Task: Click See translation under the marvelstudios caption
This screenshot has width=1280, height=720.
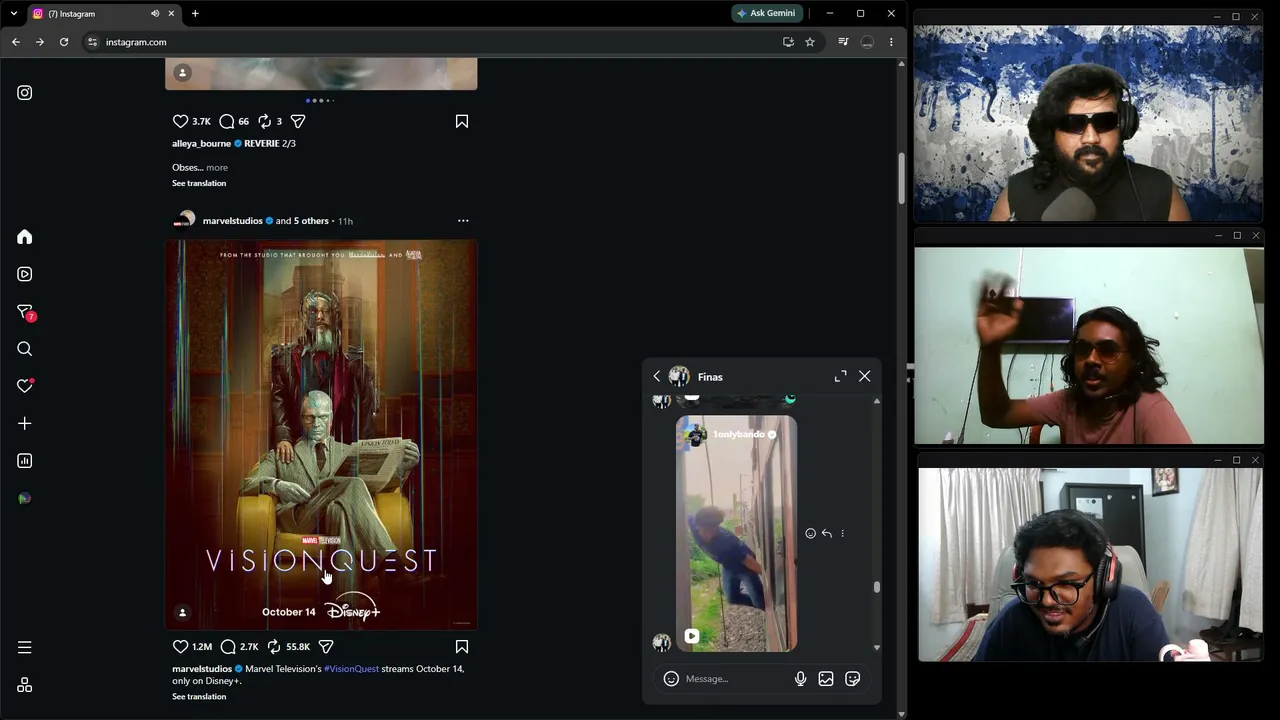Action: 199,697
